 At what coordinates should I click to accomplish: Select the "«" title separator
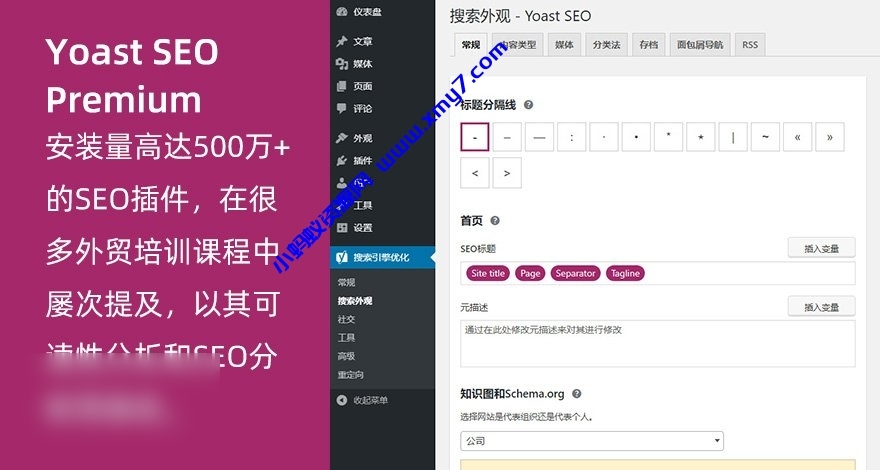798,137
